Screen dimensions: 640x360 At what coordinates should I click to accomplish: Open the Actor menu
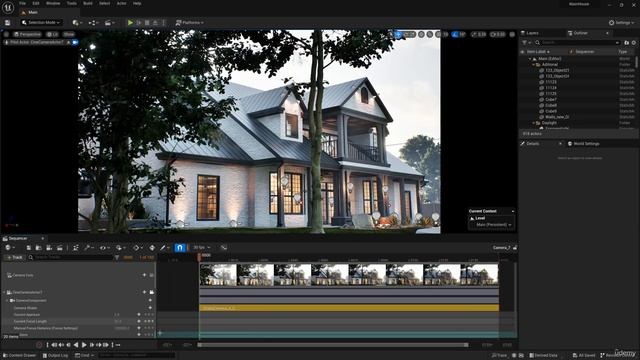[122, 3]
